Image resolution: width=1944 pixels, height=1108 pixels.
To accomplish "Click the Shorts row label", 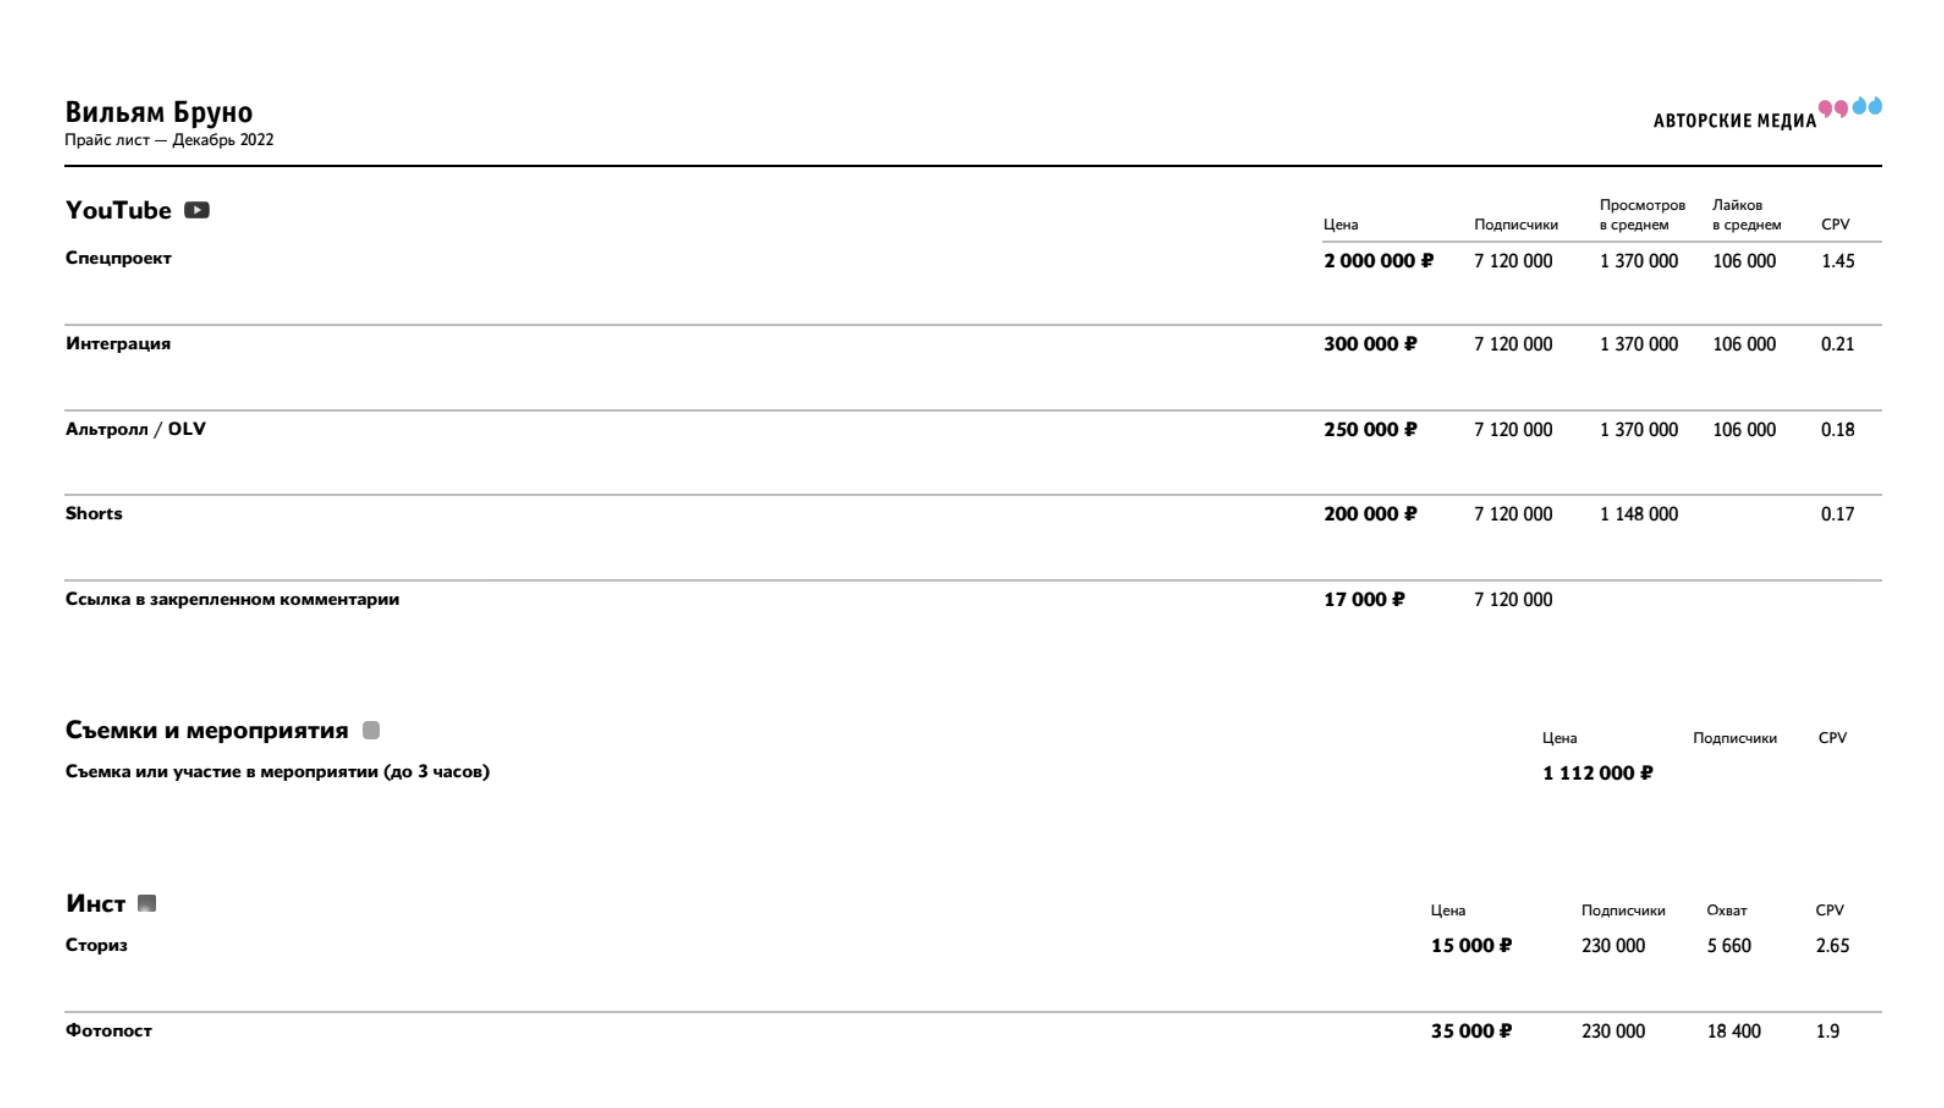I will 94,513.
